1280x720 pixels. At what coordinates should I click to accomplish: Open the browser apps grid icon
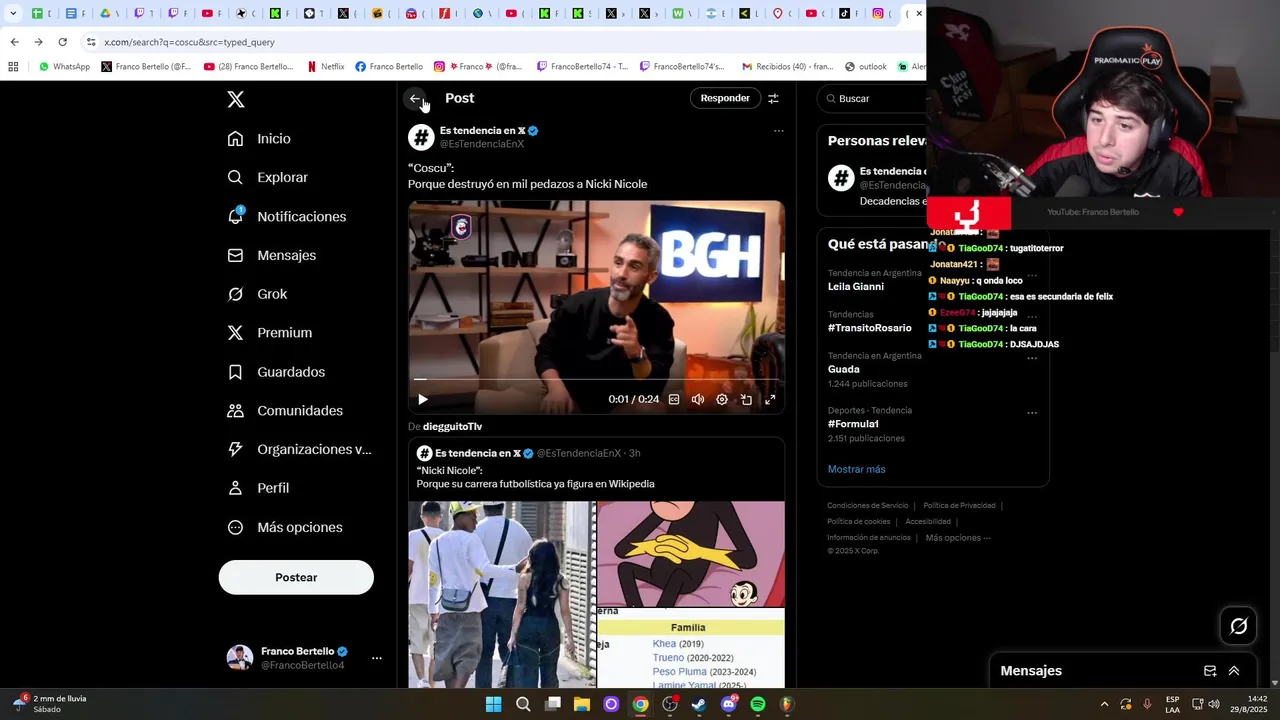coord(13,67)
